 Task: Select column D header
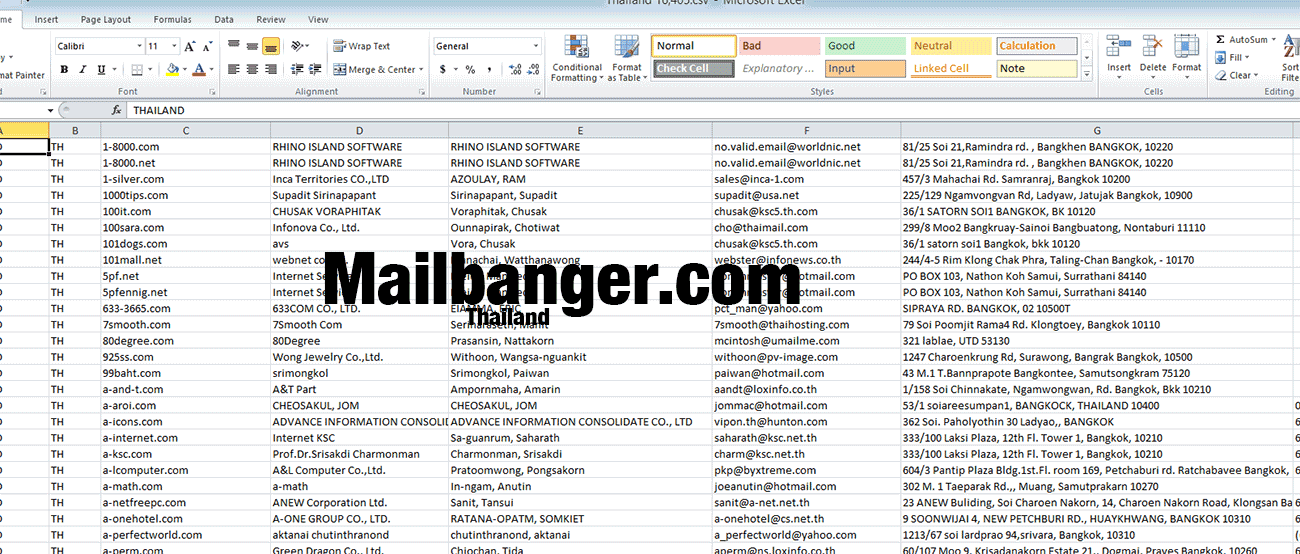[359, 130]
